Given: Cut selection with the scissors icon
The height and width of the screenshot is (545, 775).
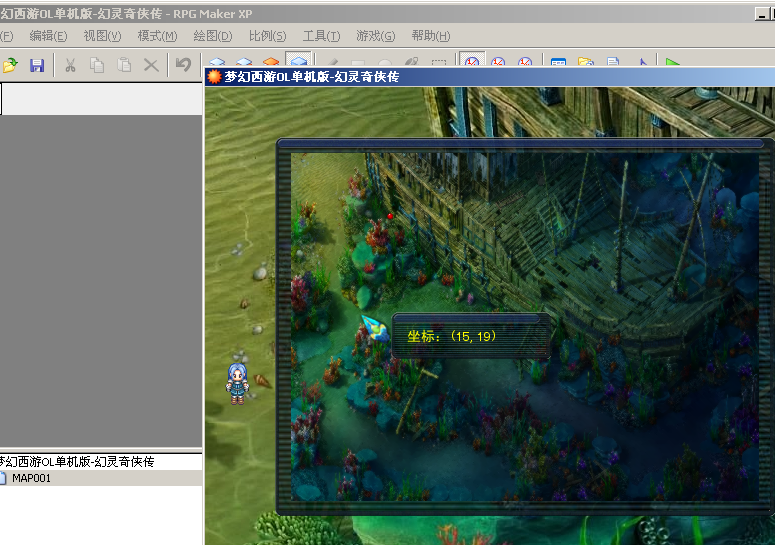Looking at the screenshot, I should click(70, 65).
